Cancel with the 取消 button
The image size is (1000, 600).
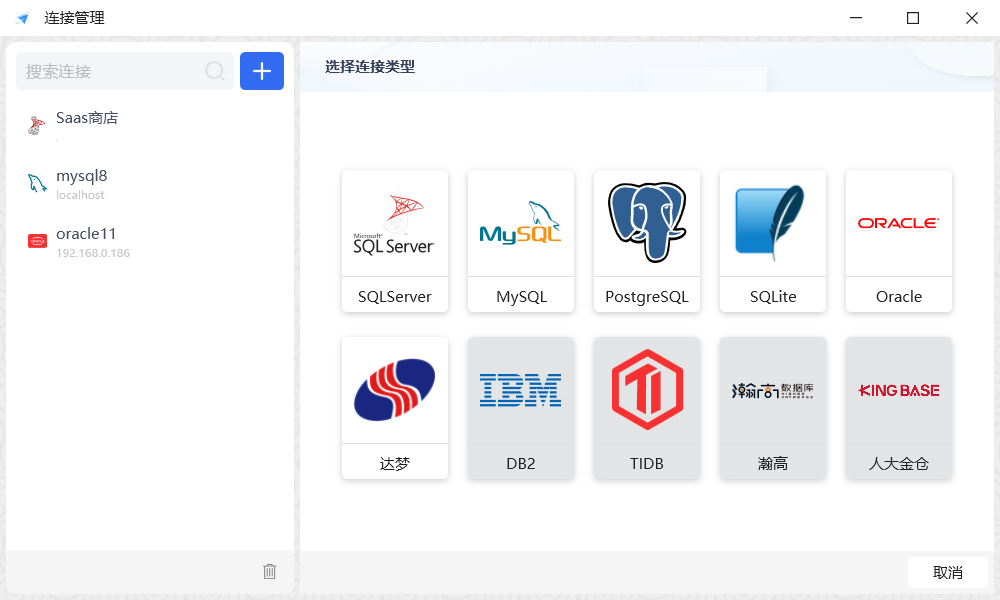pyautogui.click(x=948, y=573)
